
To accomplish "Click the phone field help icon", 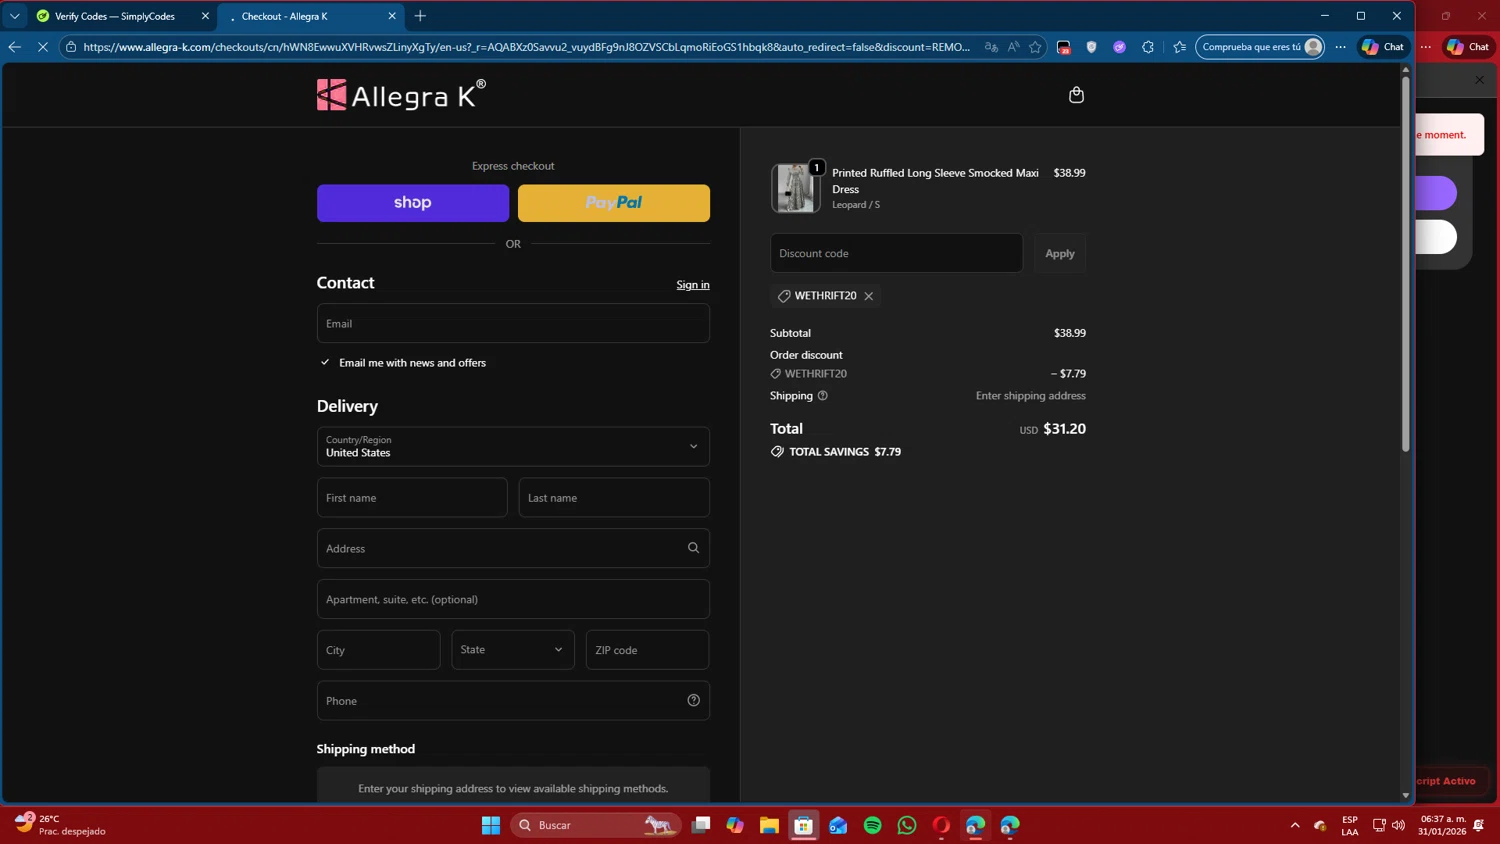I will (693, 700).
